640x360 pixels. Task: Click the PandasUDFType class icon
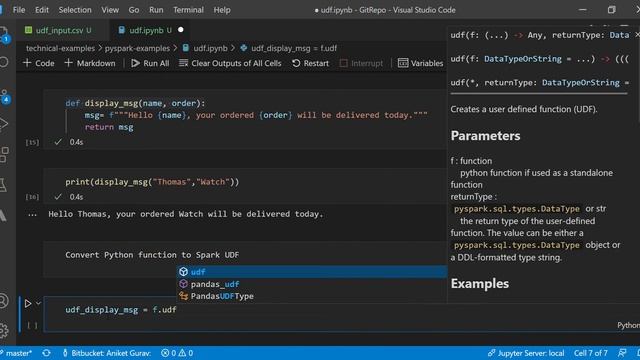(183, 296)
